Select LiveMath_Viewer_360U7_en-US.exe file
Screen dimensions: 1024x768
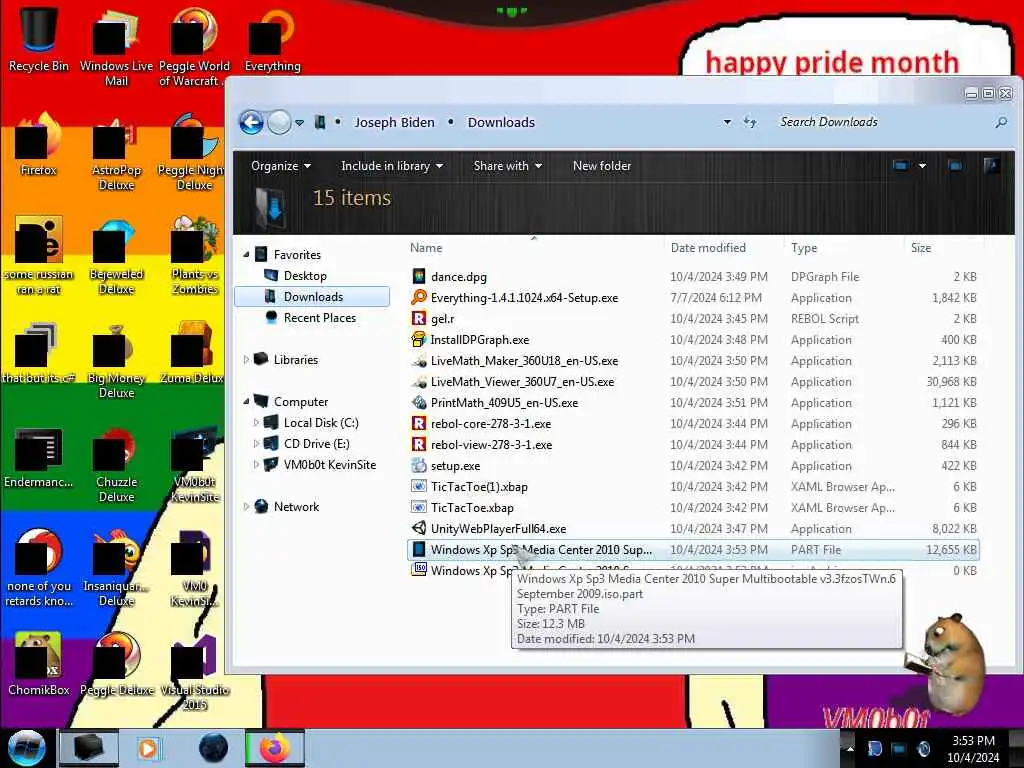(x=522, y=381)
